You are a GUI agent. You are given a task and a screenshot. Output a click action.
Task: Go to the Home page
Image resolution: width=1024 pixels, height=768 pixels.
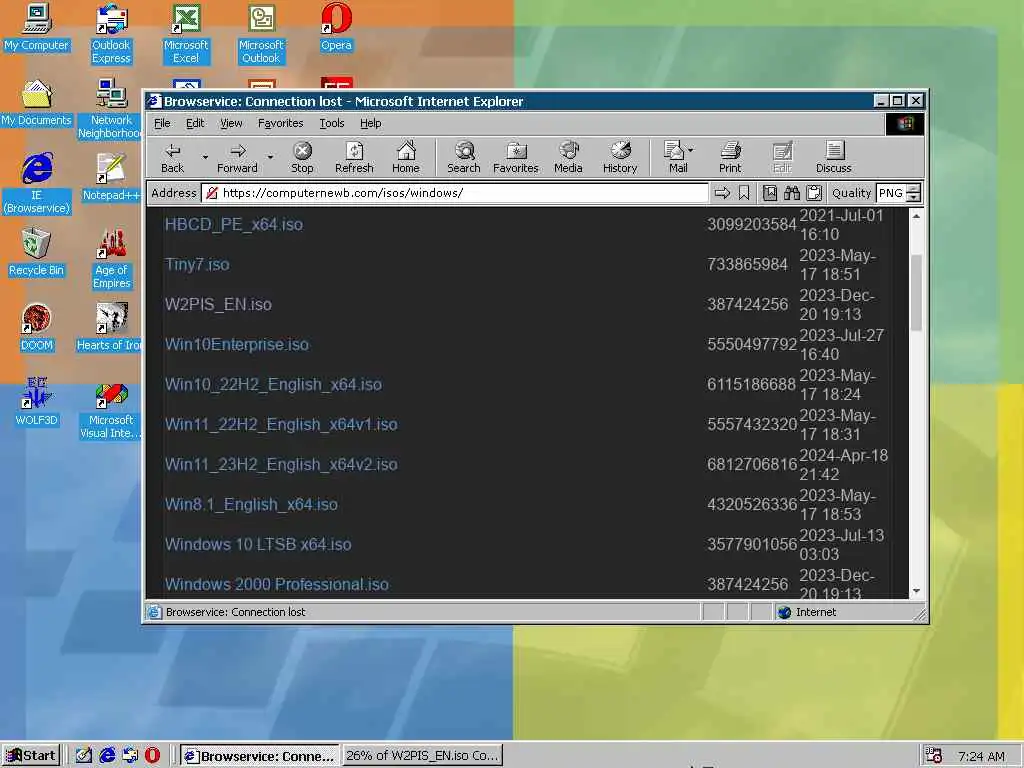point(406,157)
